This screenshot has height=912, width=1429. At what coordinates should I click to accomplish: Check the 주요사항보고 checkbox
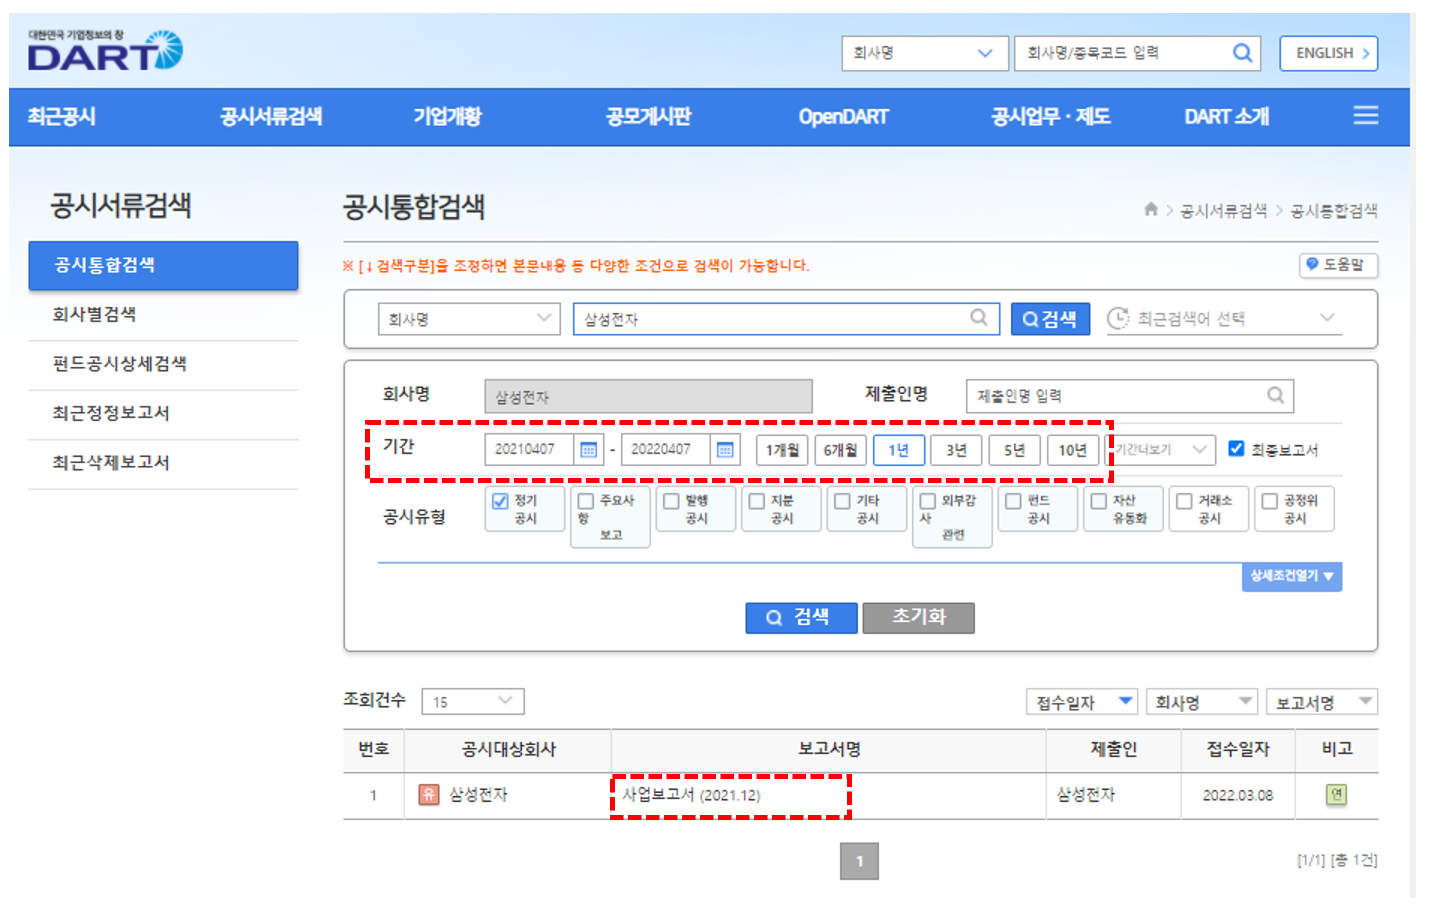click(x=586, y=501)
